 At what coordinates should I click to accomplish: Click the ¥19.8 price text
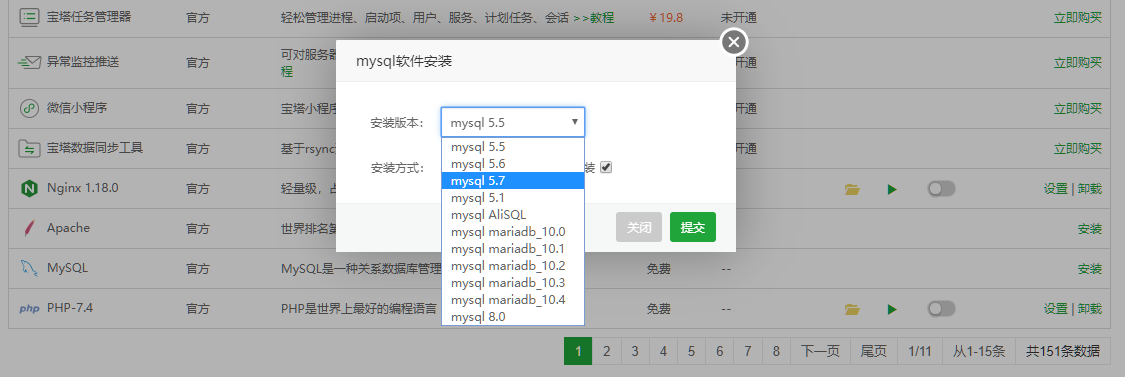(665, 18)
